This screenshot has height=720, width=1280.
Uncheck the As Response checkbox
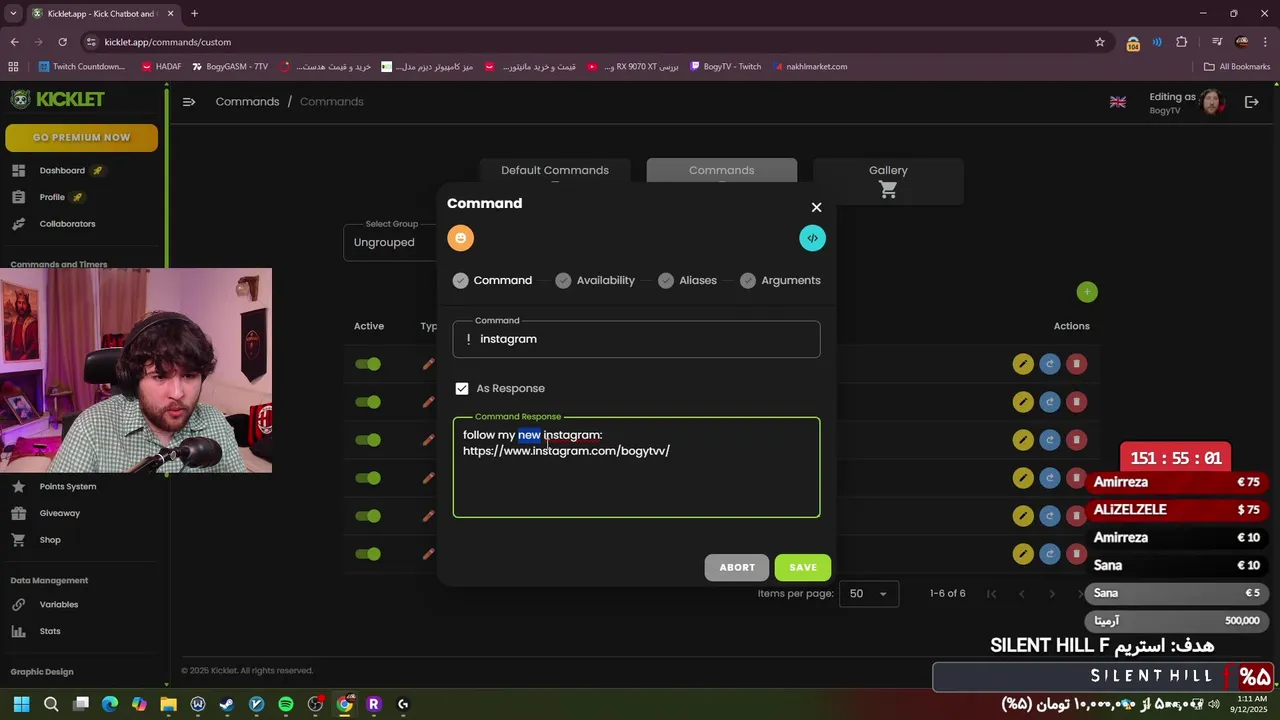click(x=461, y=388)
